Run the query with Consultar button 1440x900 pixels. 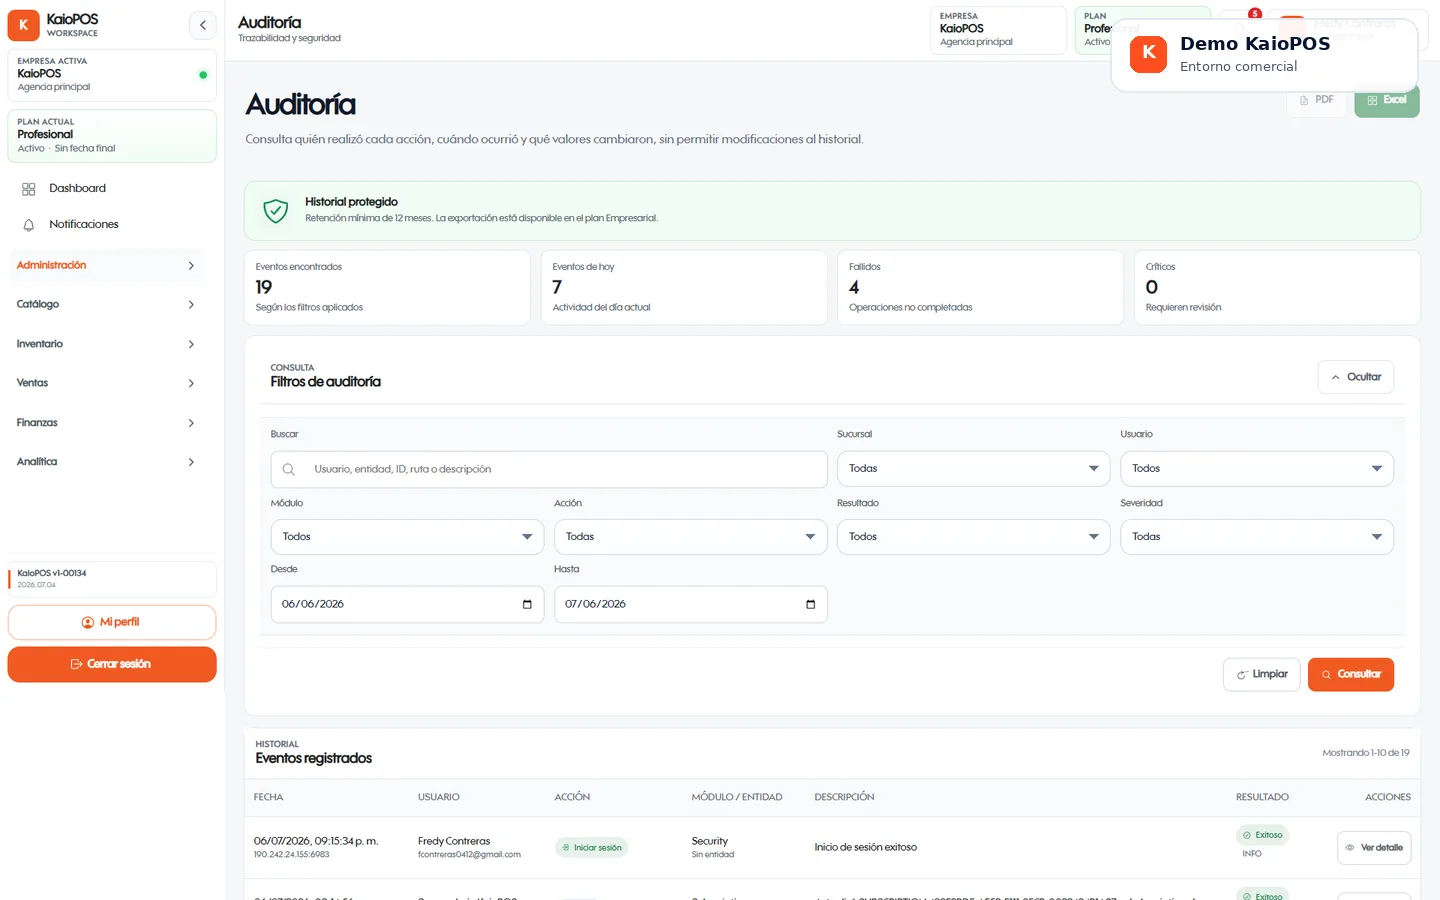coord(1351,674)
